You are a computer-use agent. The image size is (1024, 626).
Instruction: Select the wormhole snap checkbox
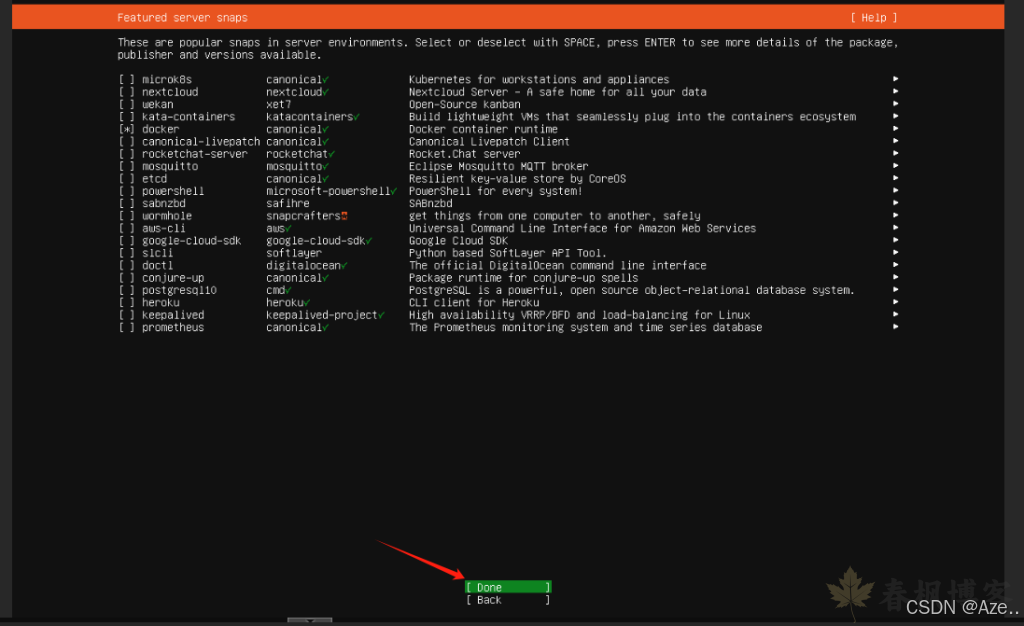click(x=127, y=216)
